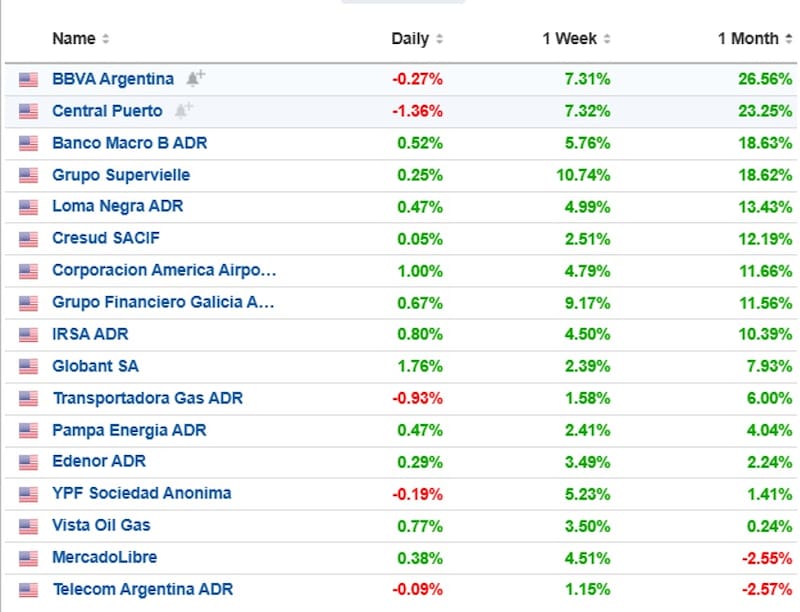The width and height of the screenshot is (800, 612).
Task: Click the flag icon in the Edenor ADR row
Action: [x=28, y=462]
